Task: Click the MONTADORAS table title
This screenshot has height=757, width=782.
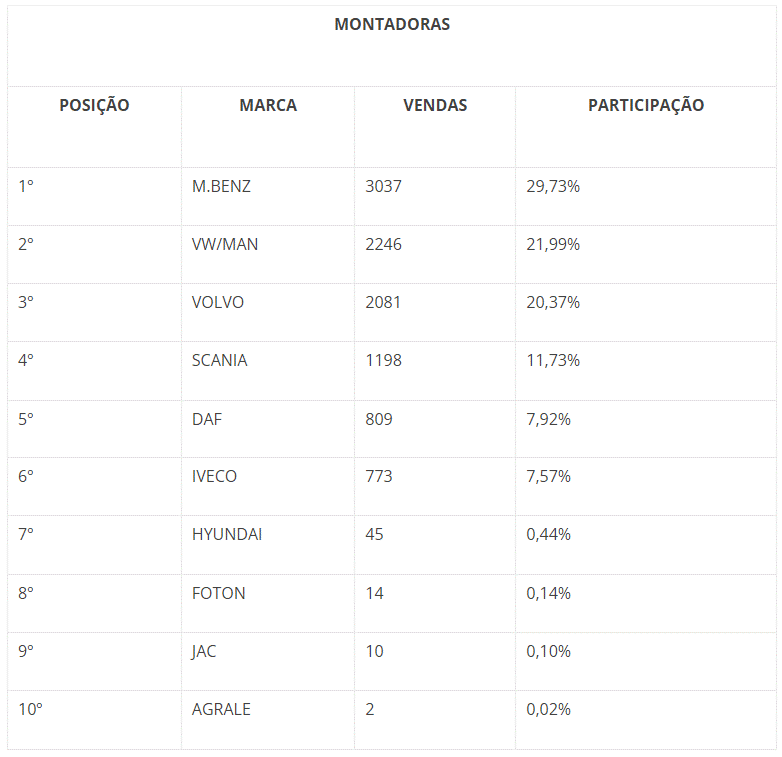Action: (x=392, y=25)
